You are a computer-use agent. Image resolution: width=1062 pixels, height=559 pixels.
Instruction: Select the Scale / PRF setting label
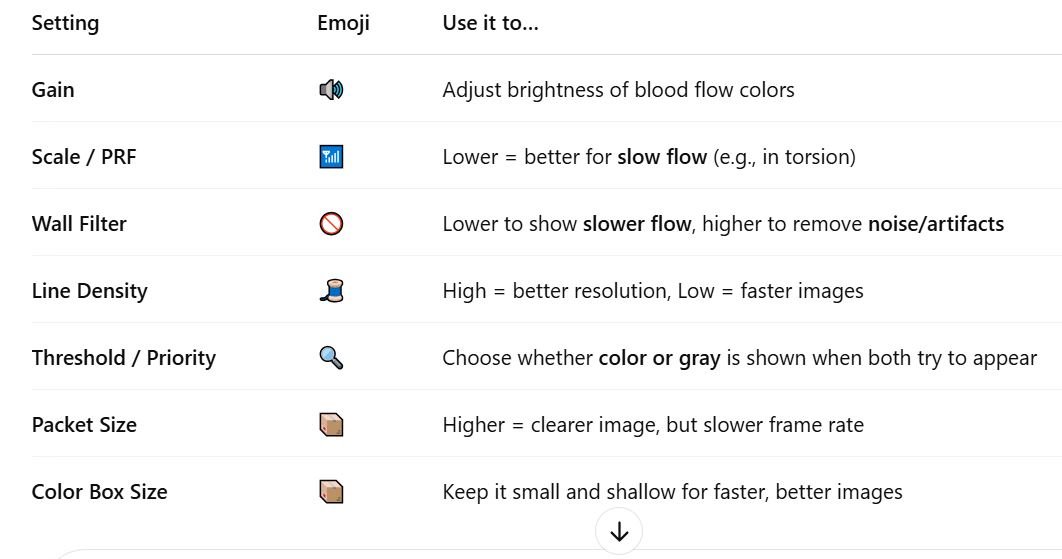click(x=84, y=157)
